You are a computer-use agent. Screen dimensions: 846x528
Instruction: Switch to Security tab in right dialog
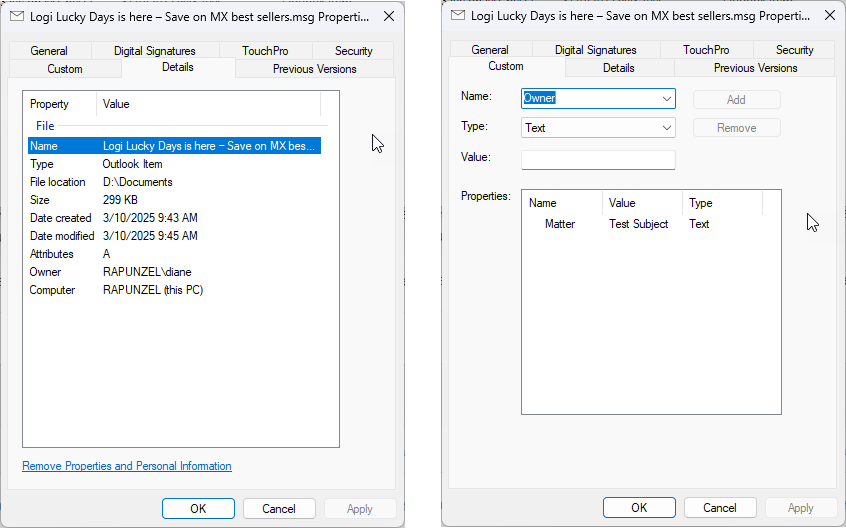795,50
